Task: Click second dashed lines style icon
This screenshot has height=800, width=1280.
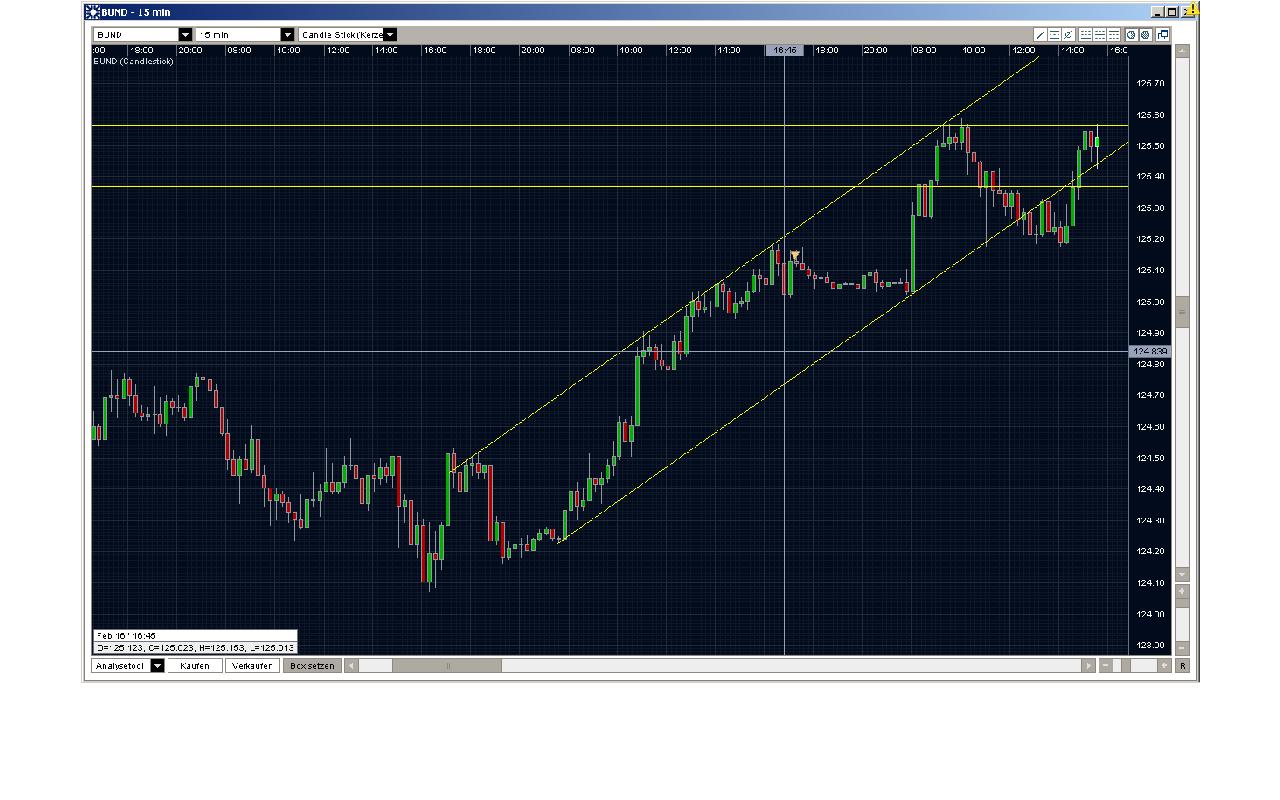Action: [x=1099, y=34]
